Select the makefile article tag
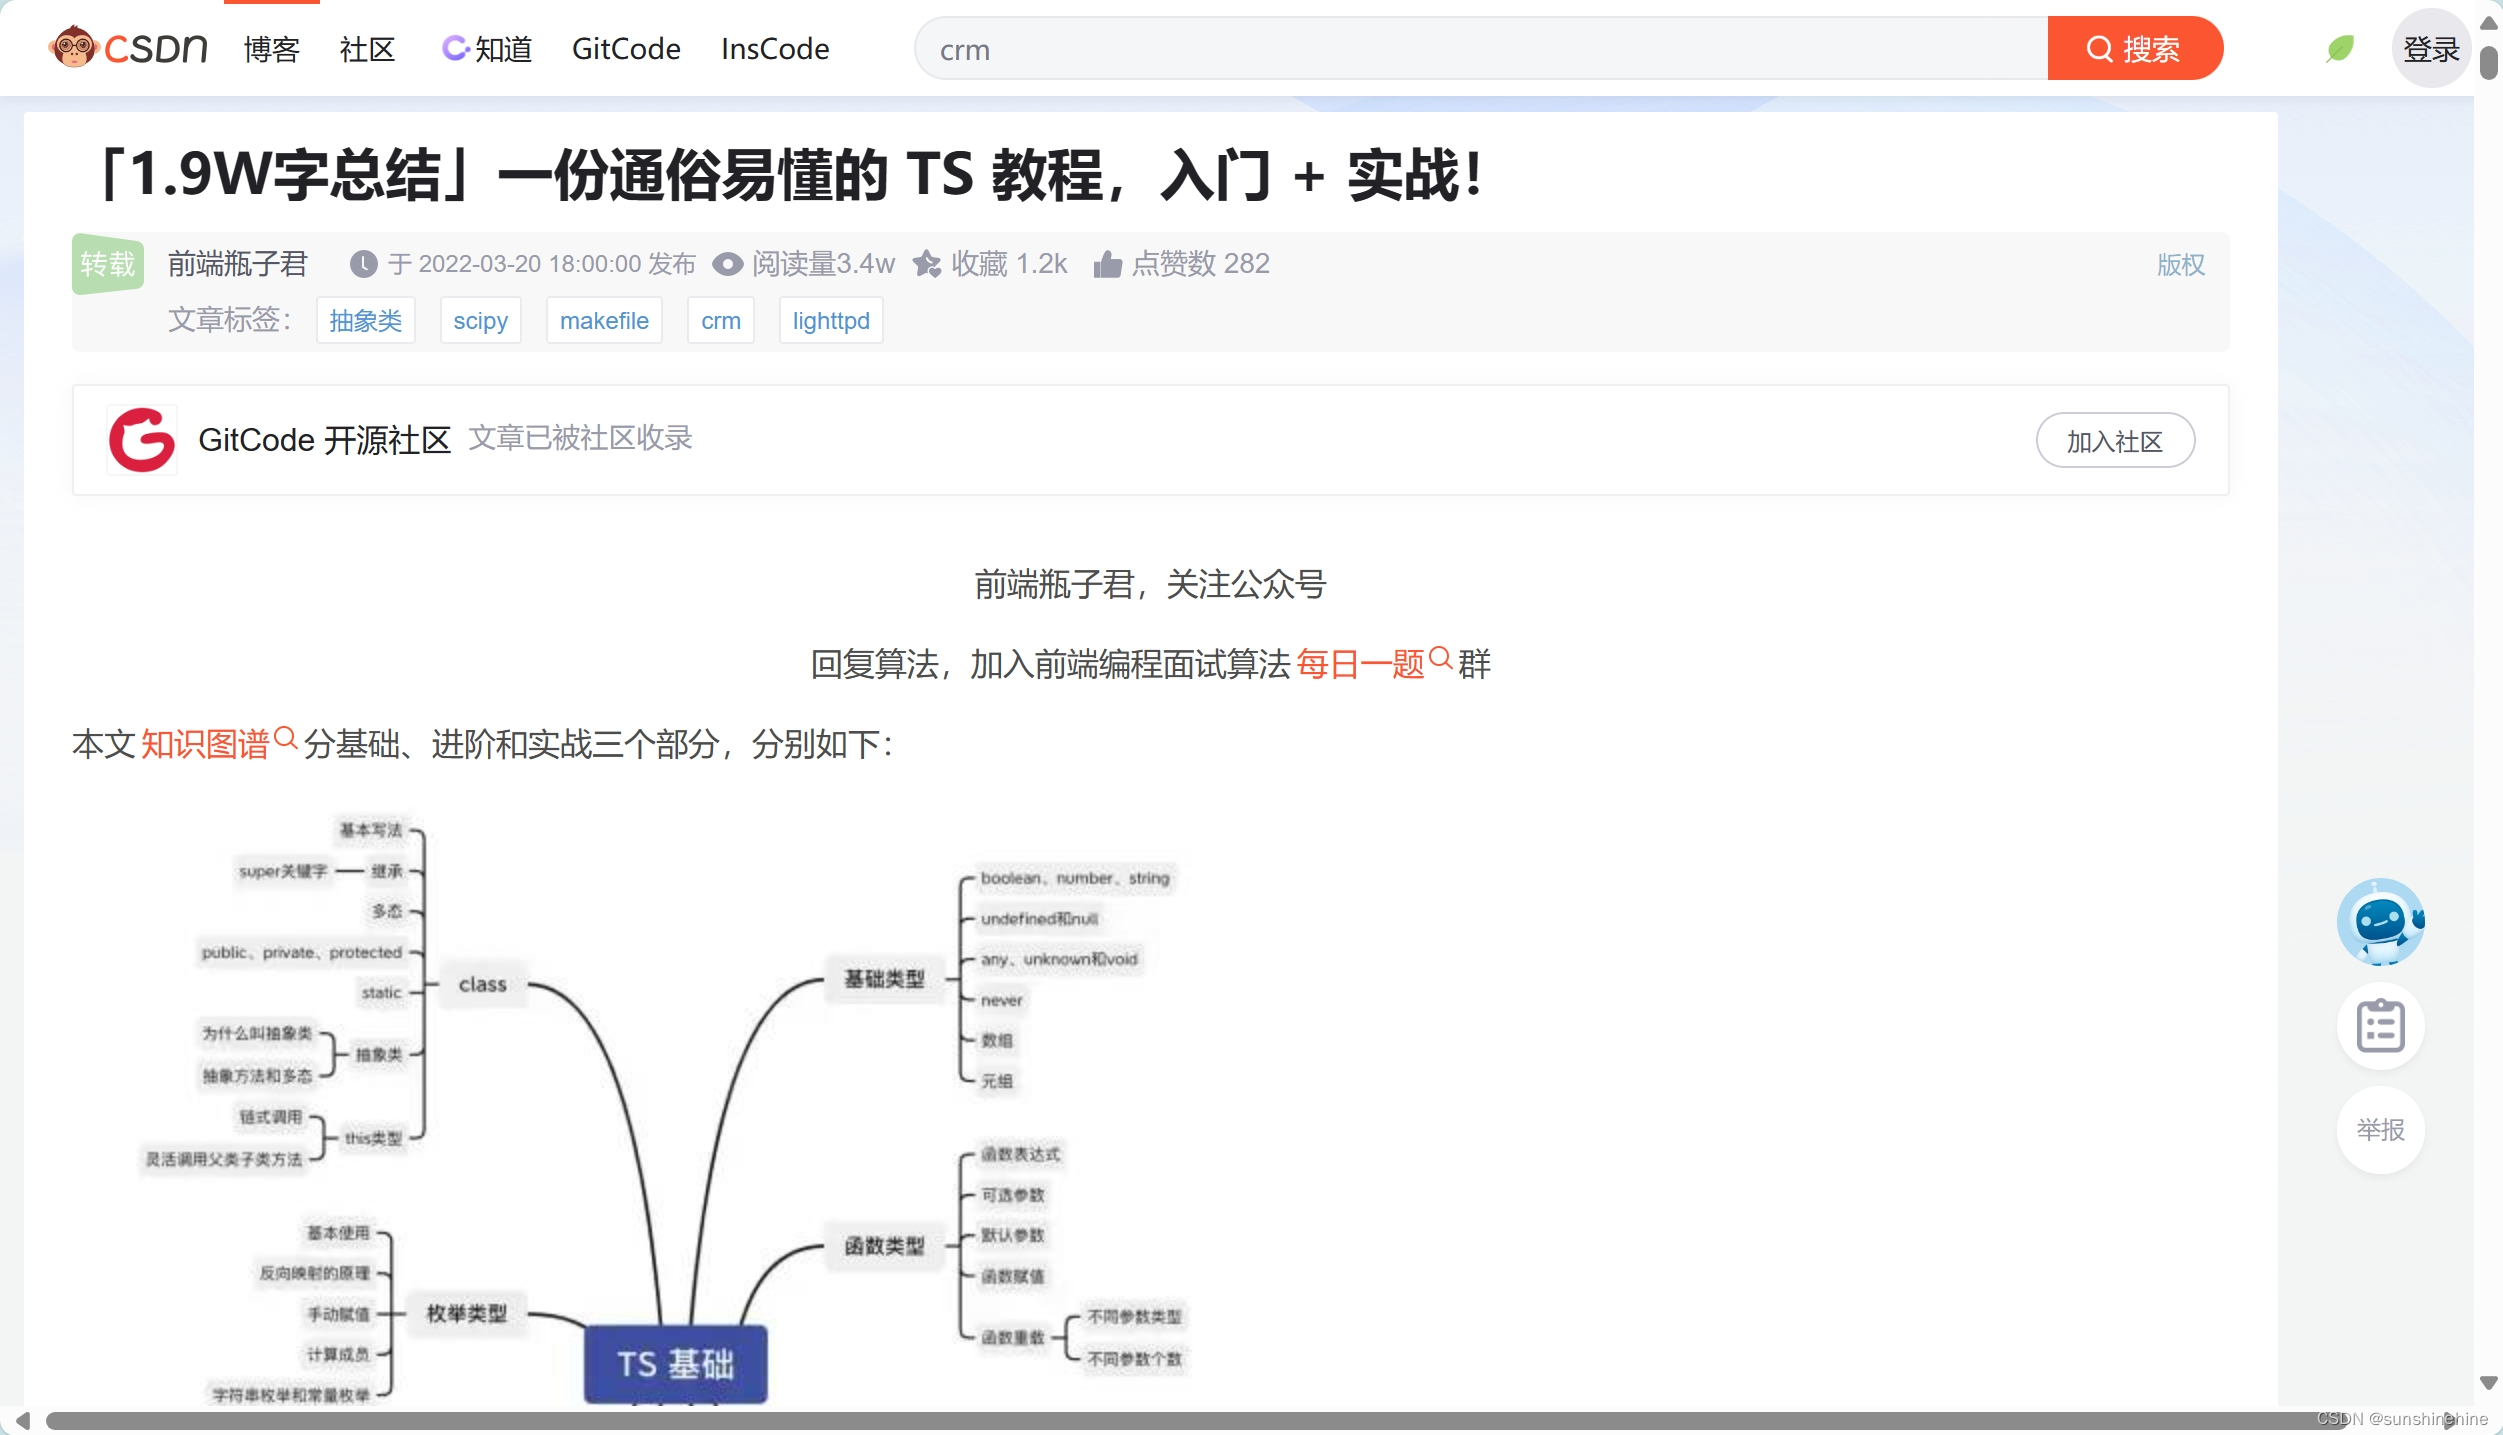The image size is (2503, 1435). [604, 321]
